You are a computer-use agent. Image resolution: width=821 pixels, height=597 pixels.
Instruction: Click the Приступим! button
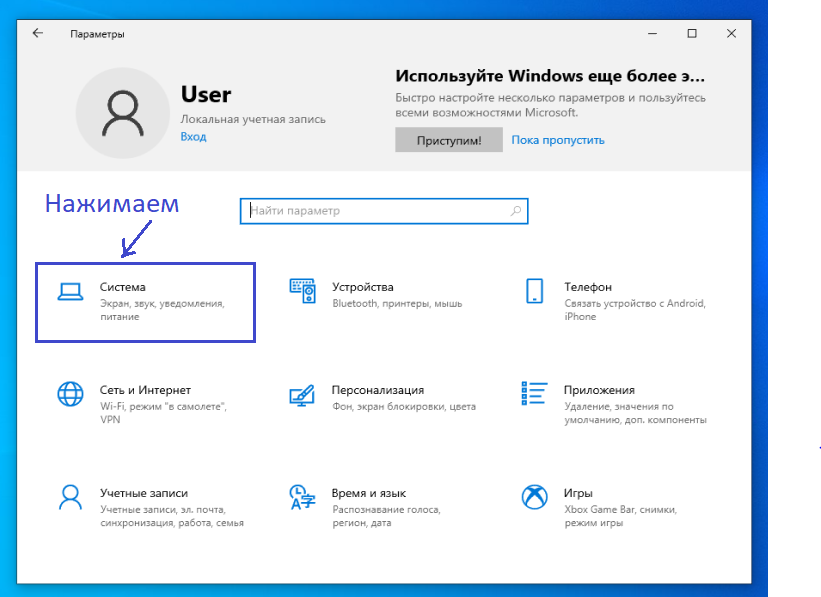pos(449,140)
